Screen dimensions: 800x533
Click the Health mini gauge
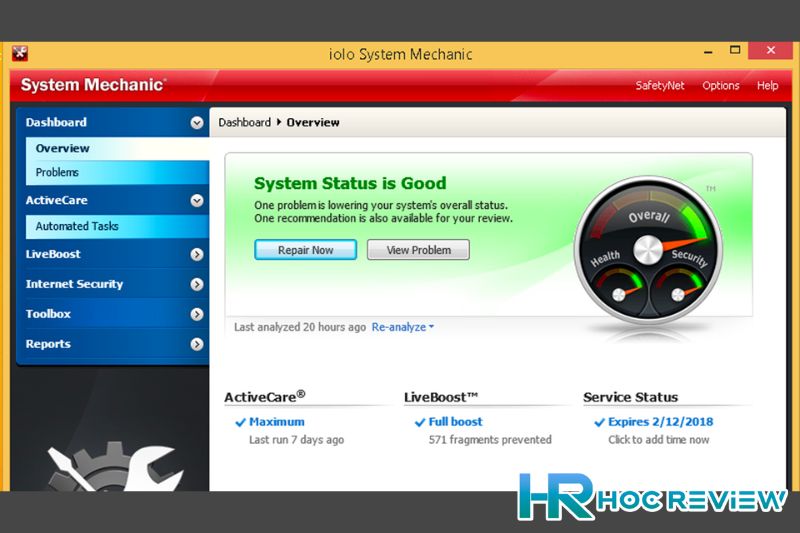[x=619, y=291]
